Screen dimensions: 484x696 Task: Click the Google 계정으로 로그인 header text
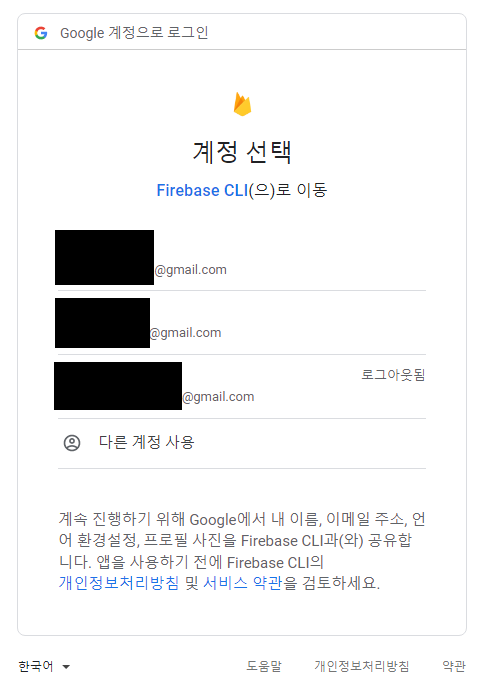[x=134, y=33]
